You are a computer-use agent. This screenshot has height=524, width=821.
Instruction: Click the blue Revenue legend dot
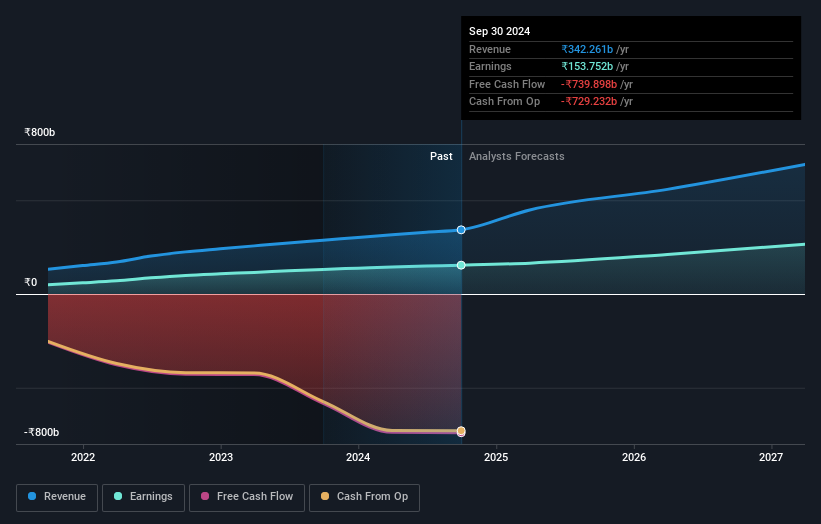click(x=32, y=496)
